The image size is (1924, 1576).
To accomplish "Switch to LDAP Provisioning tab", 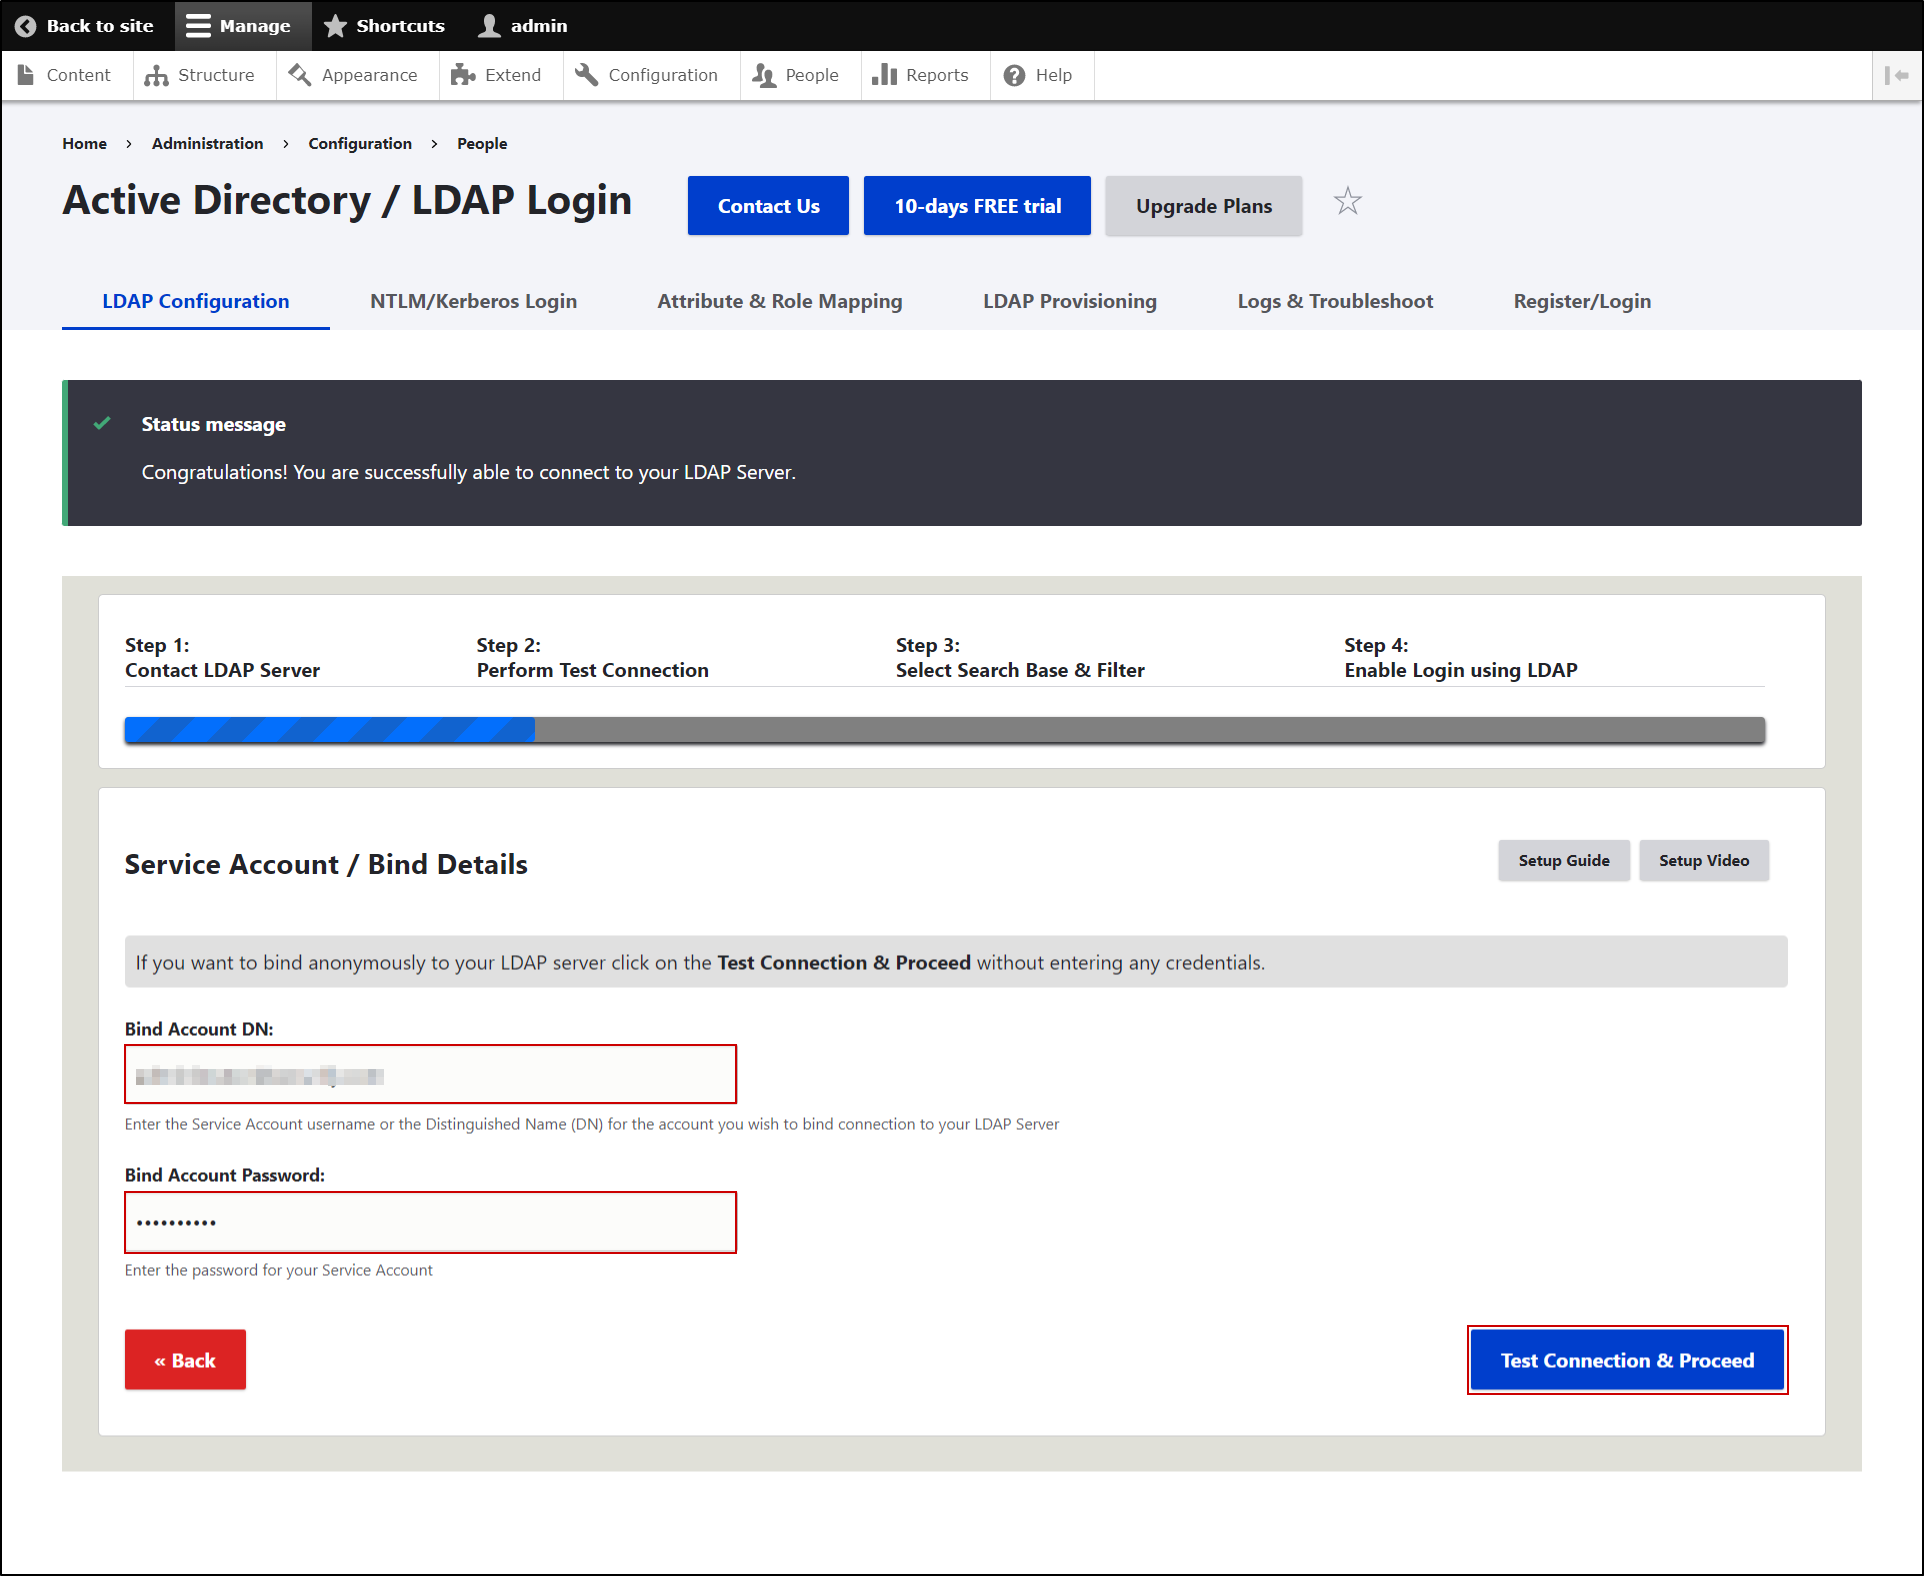I will (1069, 301).
